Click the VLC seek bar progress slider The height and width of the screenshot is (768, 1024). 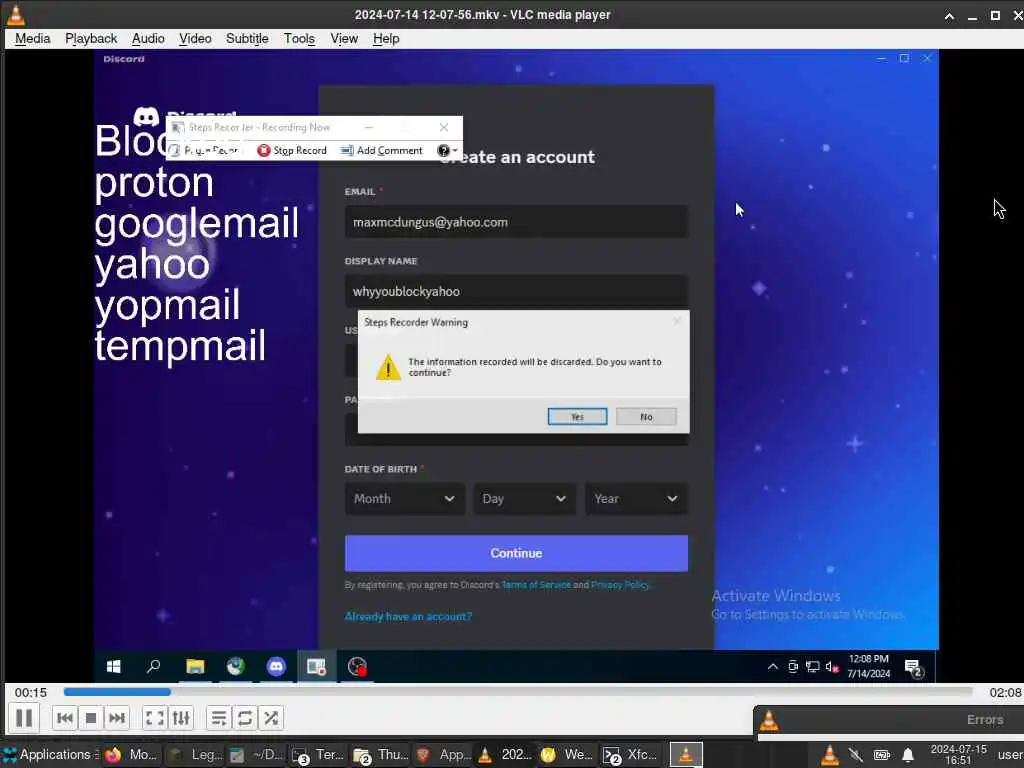click(518, 692)
